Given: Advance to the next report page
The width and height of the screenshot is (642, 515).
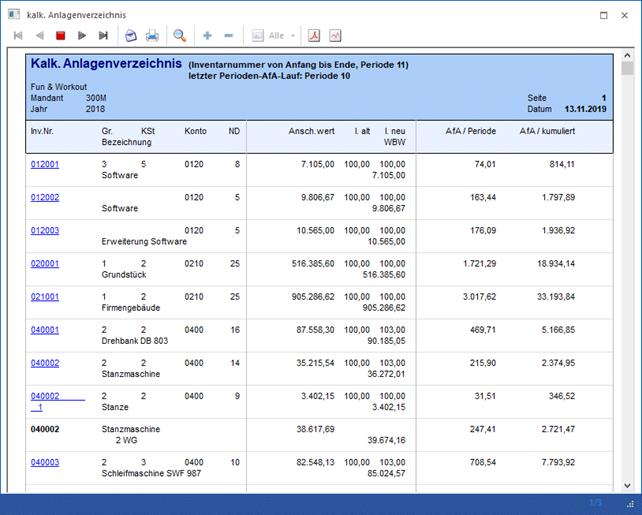Looking at the screenshot, I should click(82, 36).
